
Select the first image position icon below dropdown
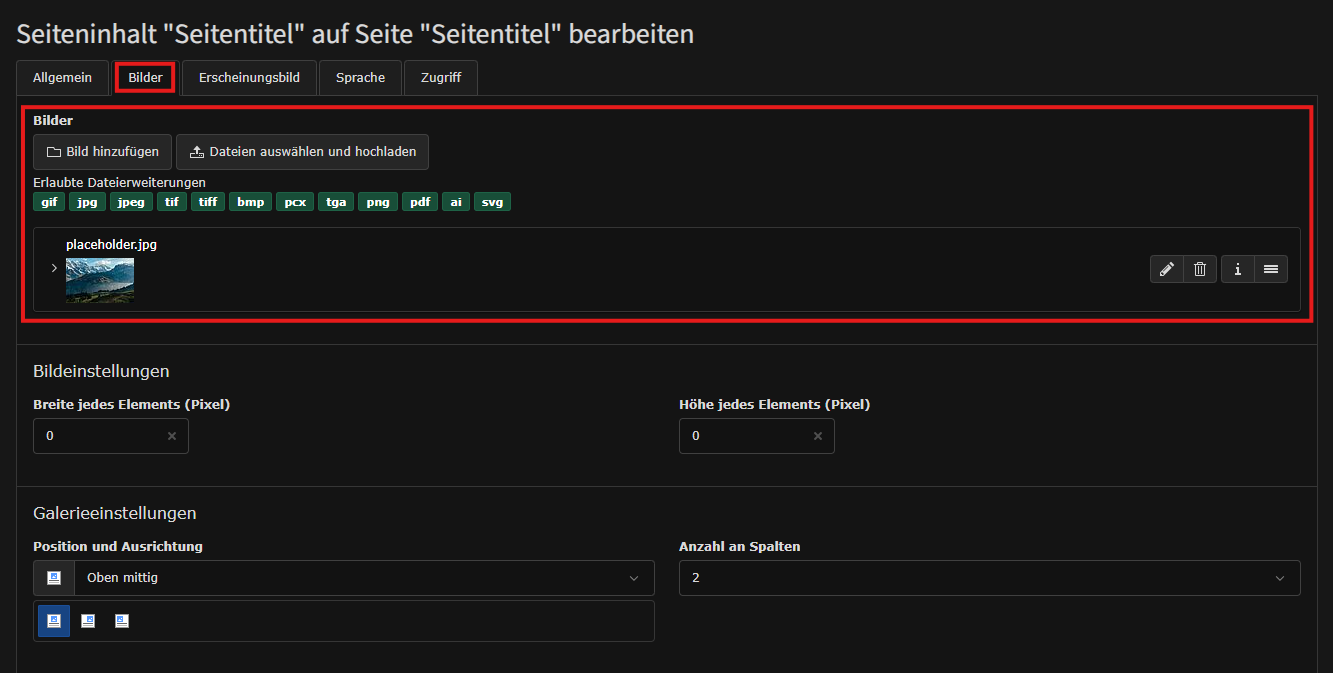pos(54,621)
